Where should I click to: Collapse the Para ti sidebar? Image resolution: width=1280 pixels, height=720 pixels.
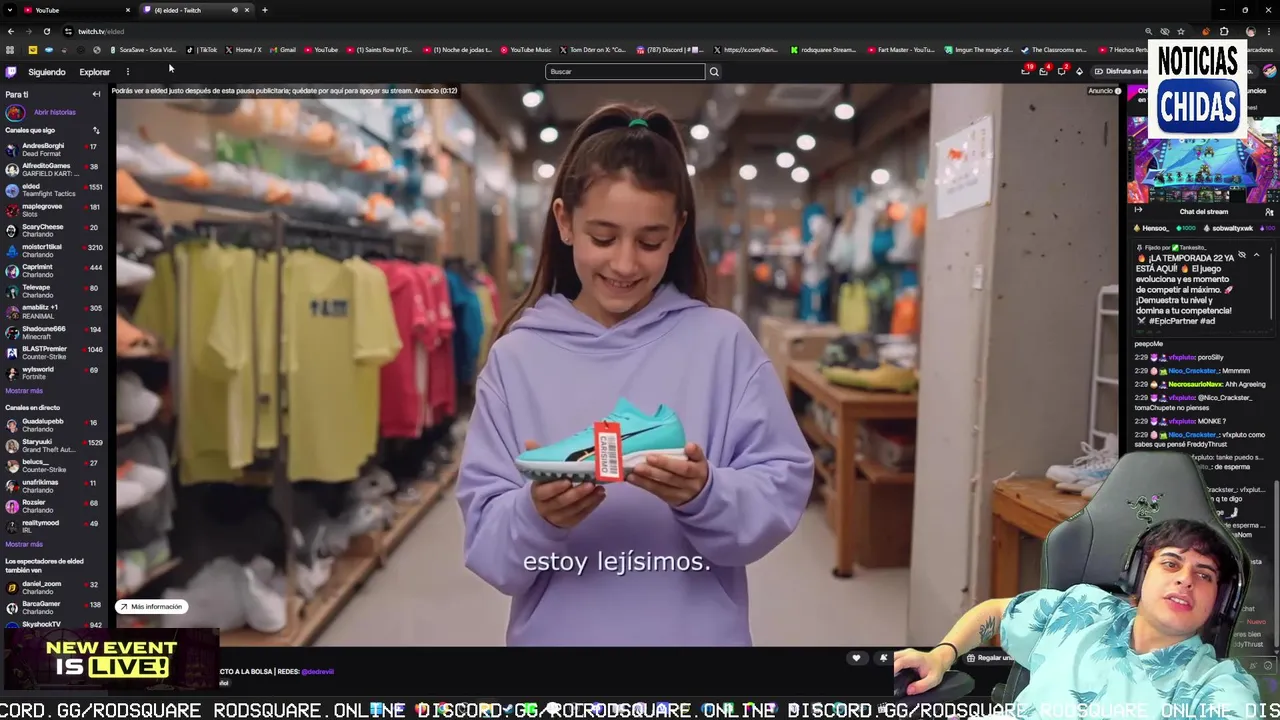(x=96, y=94)
